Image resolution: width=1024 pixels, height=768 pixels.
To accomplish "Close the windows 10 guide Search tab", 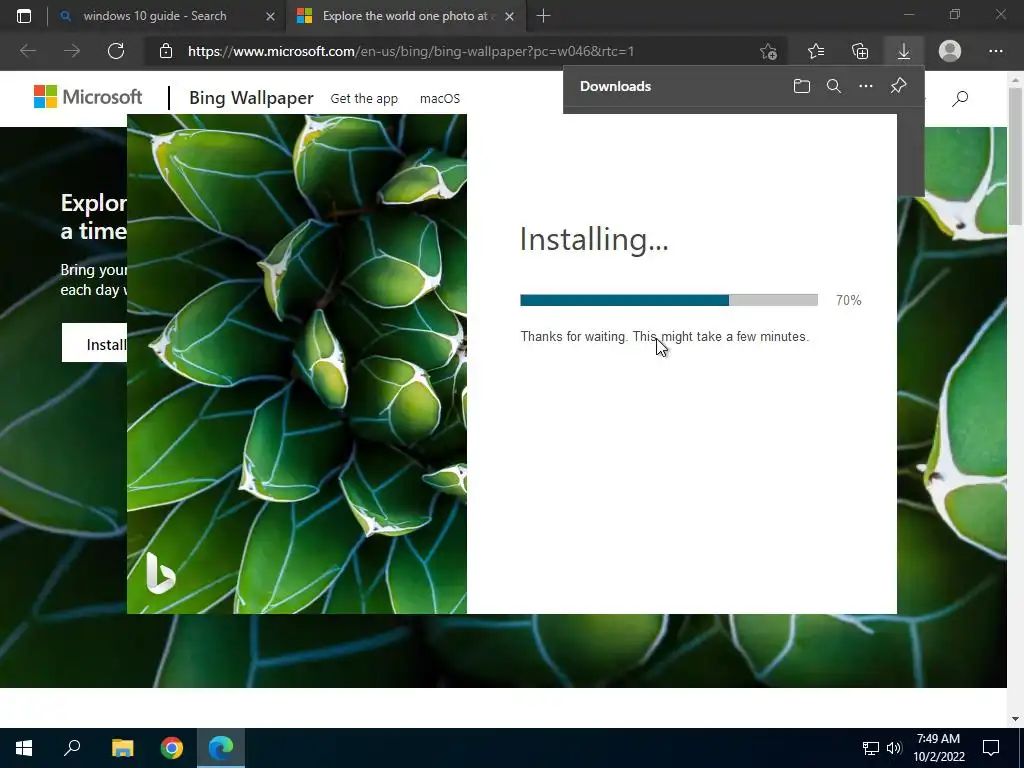I will pyautogui.click(x=270, y=16).
